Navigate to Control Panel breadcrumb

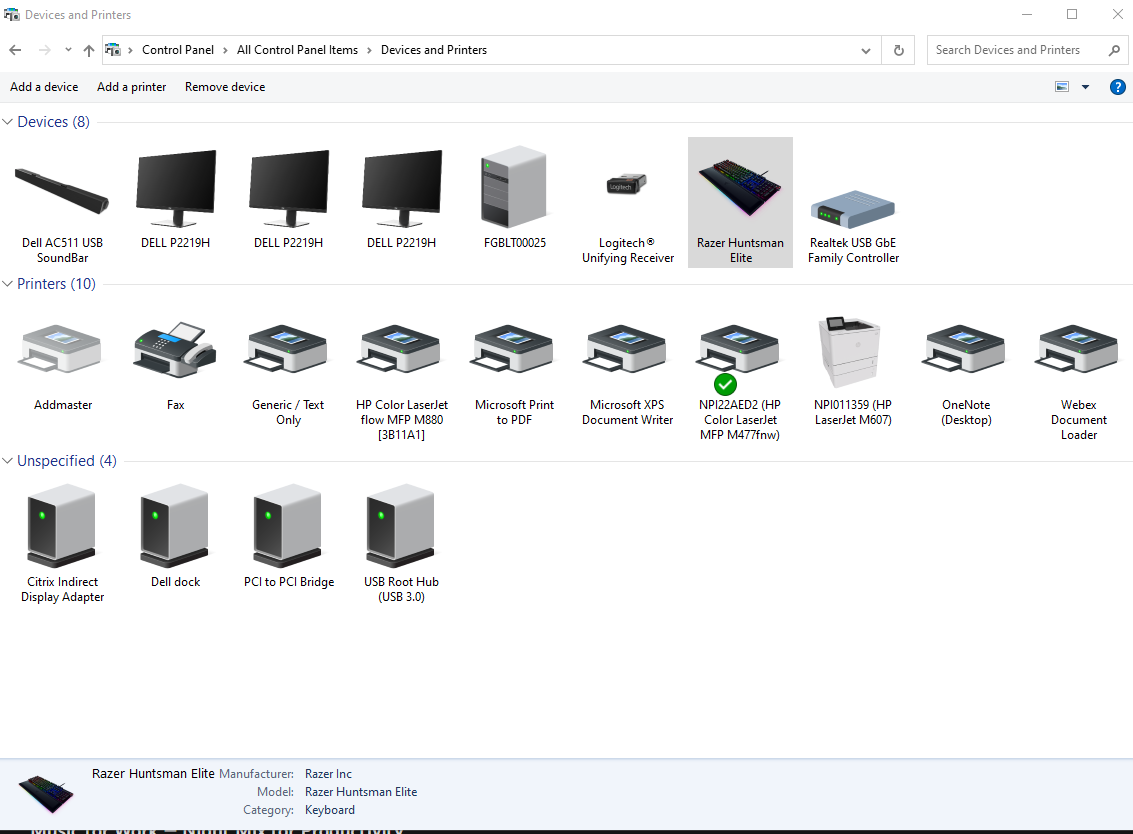[178, 50]
